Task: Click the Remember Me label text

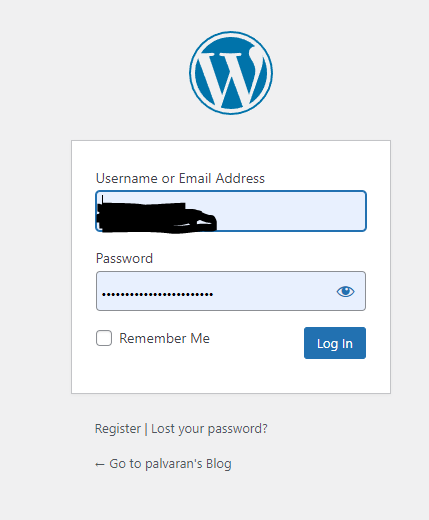Action: click(164, 338)
